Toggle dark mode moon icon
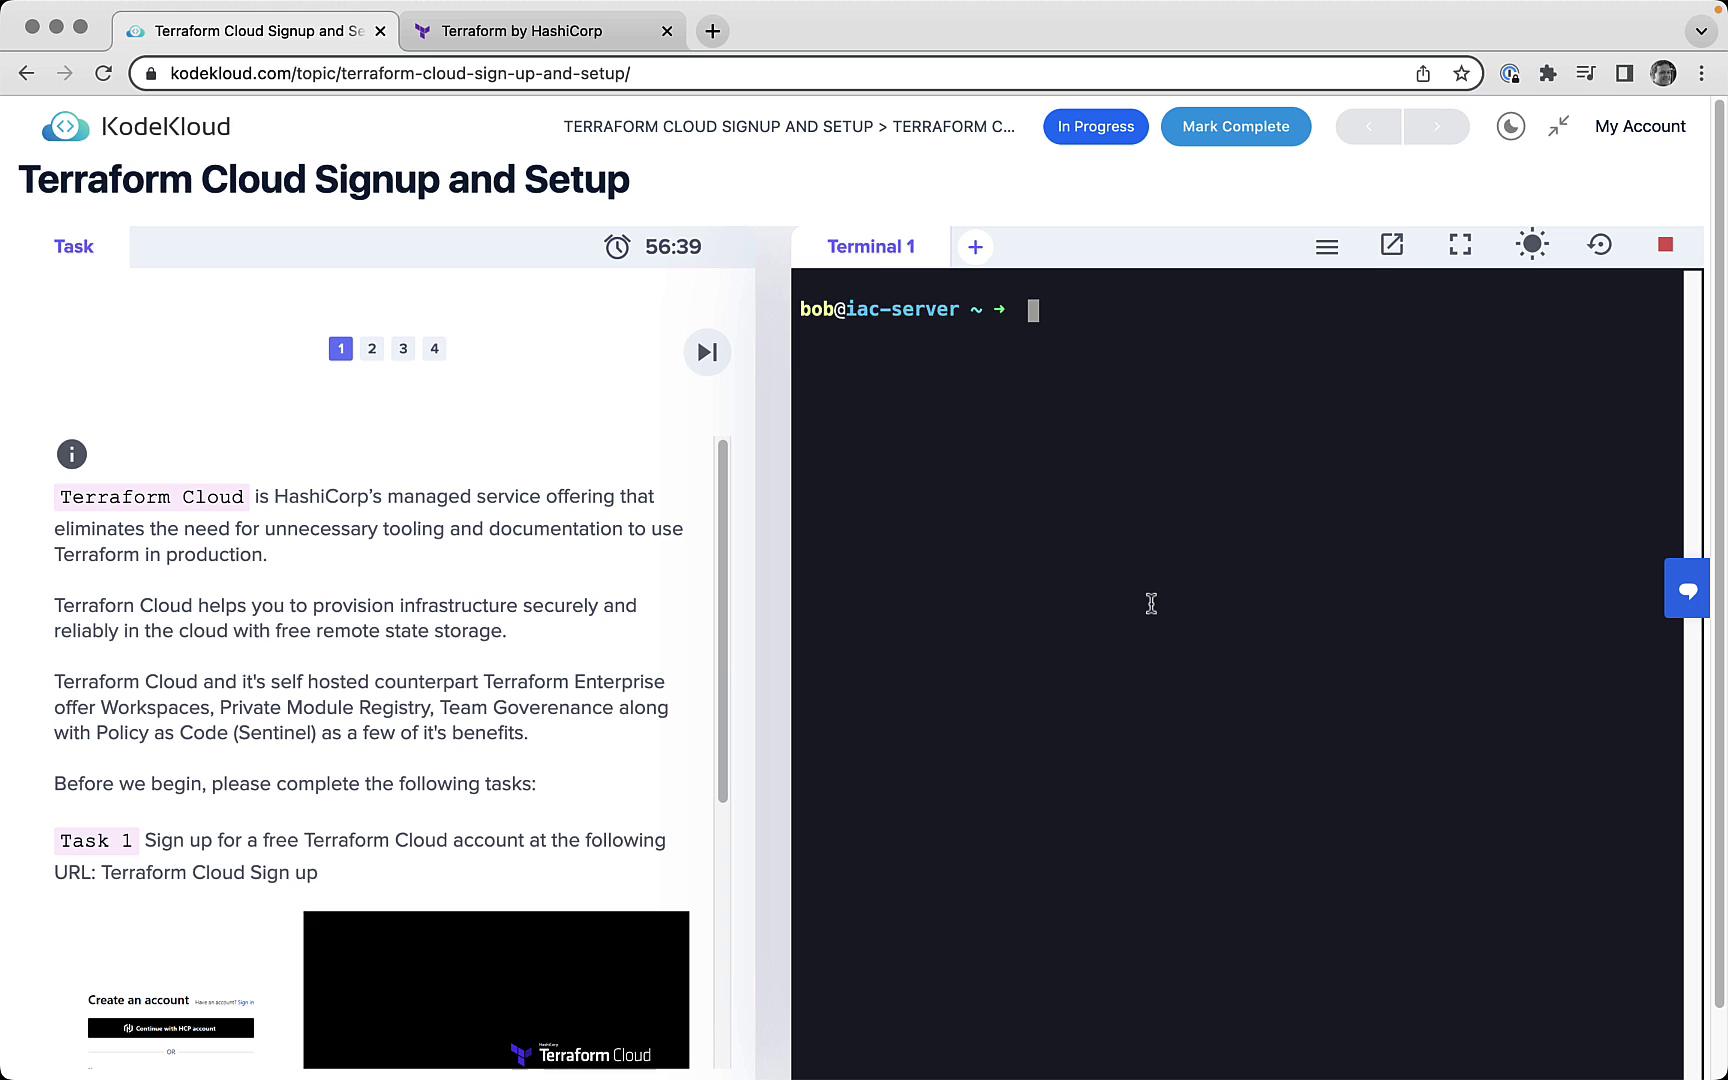The width and height of the screenshot is (1728, 1080). point(1510,127)
